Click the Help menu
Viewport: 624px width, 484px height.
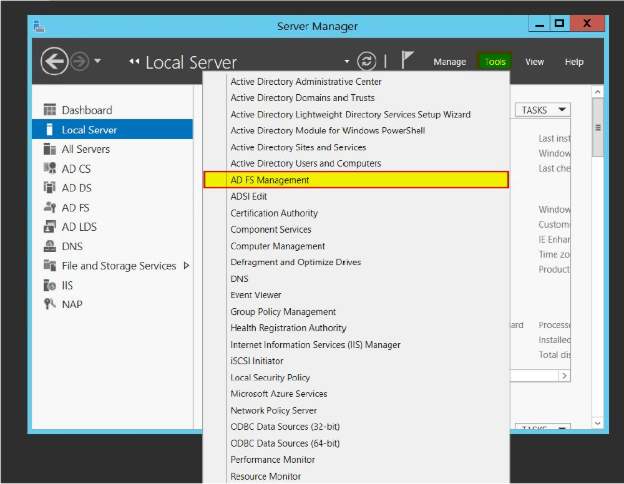[574, 62]
